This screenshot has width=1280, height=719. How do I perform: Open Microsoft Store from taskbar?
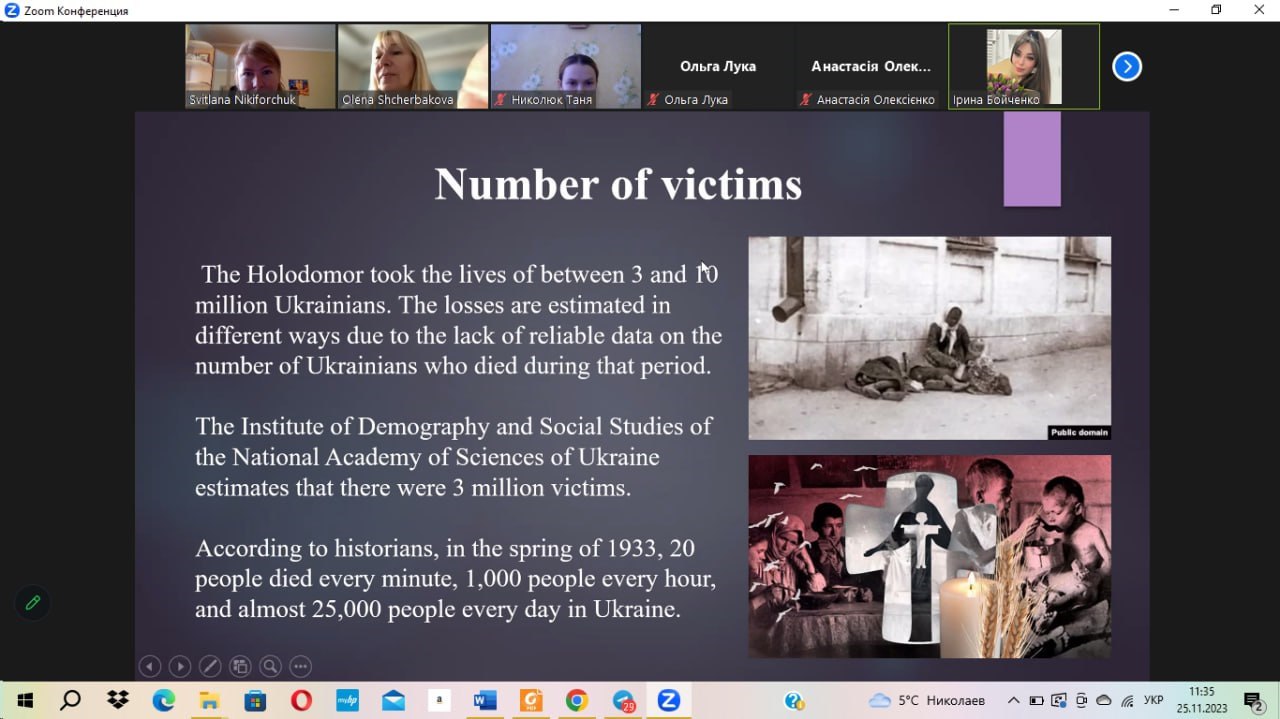click(x=255, y=700)
